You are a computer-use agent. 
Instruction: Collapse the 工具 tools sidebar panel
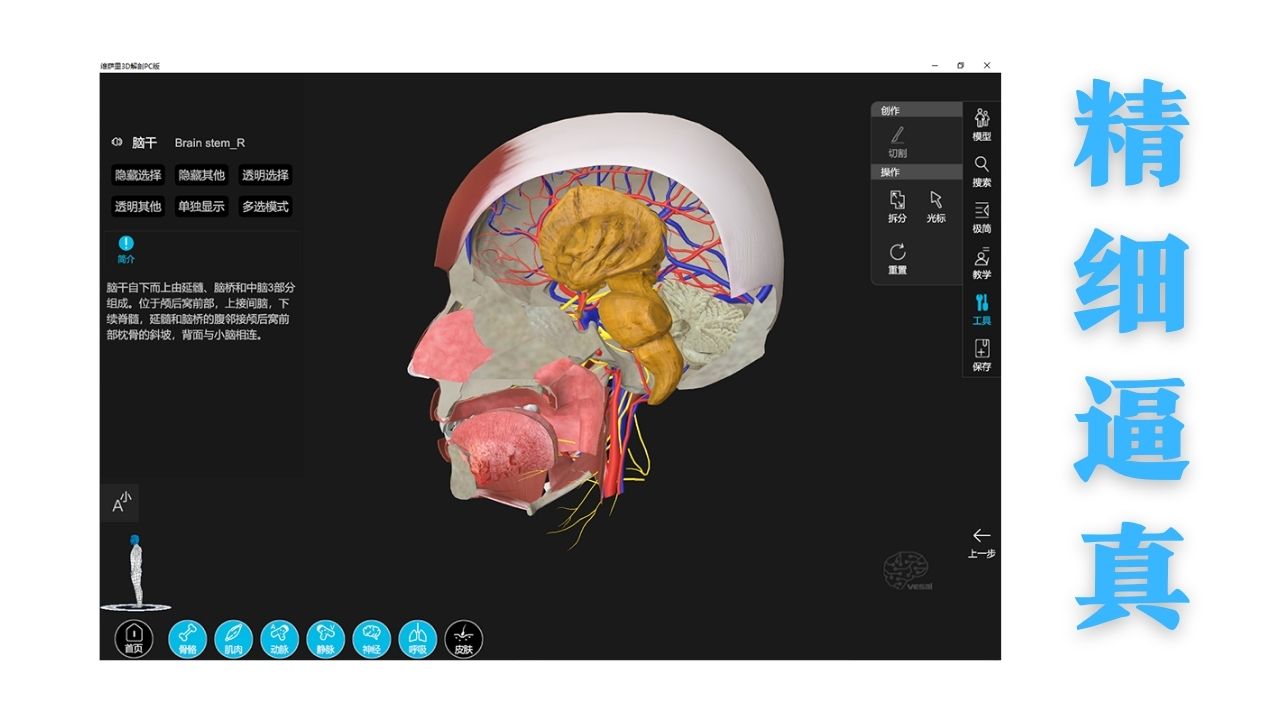pyautogui.click(x=981, y=308)
